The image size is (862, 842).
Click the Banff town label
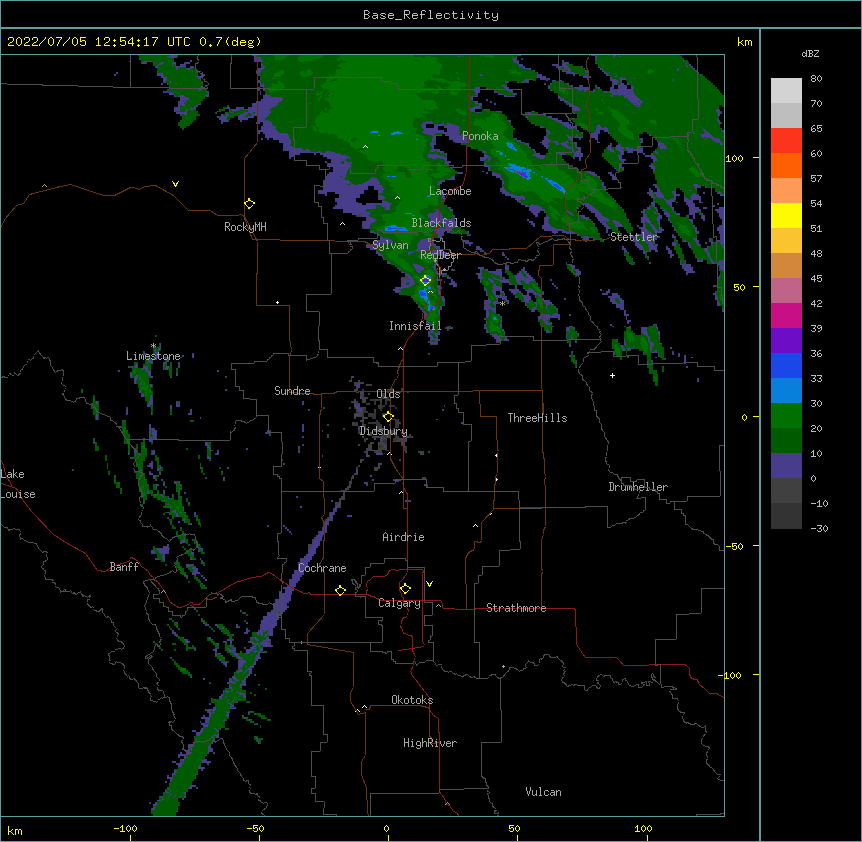click(124, 567)
